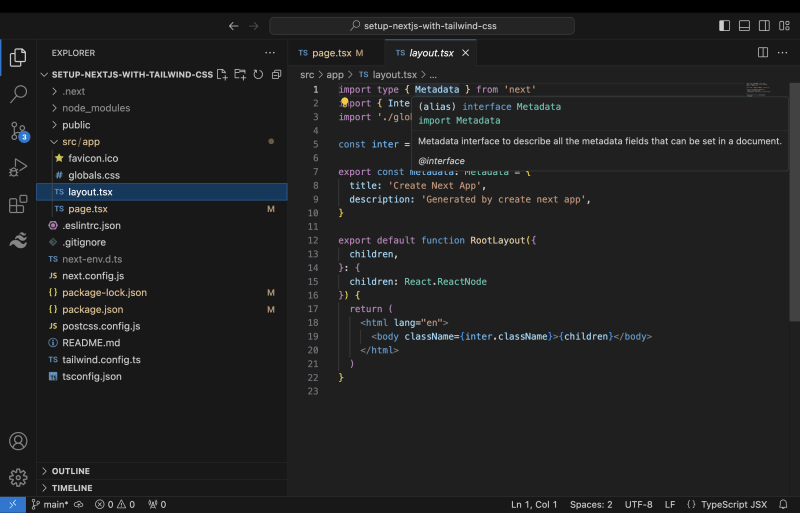This screenshot has width=800, height=513.
Task: Open favicon.ico in the file tree
Action: pos(162,158)
